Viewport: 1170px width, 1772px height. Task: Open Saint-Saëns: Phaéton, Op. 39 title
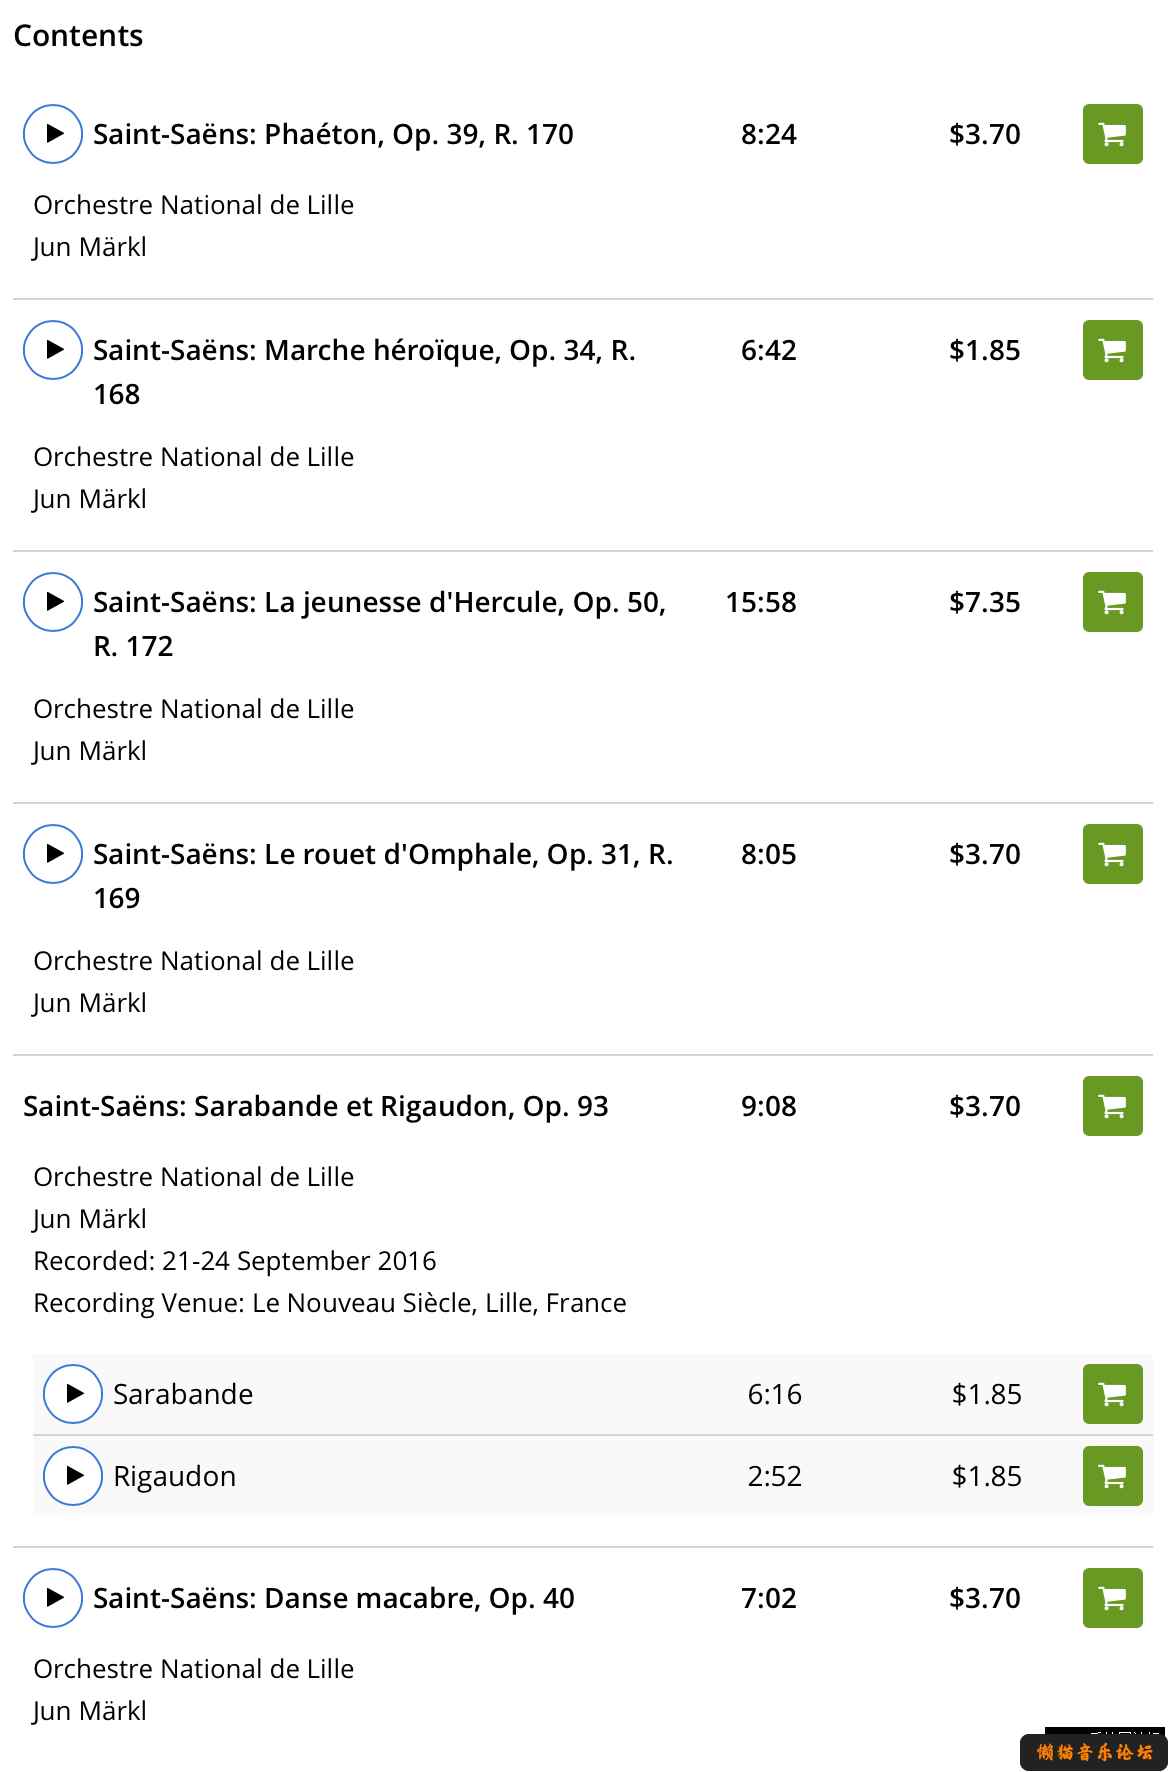click(333, 134)
